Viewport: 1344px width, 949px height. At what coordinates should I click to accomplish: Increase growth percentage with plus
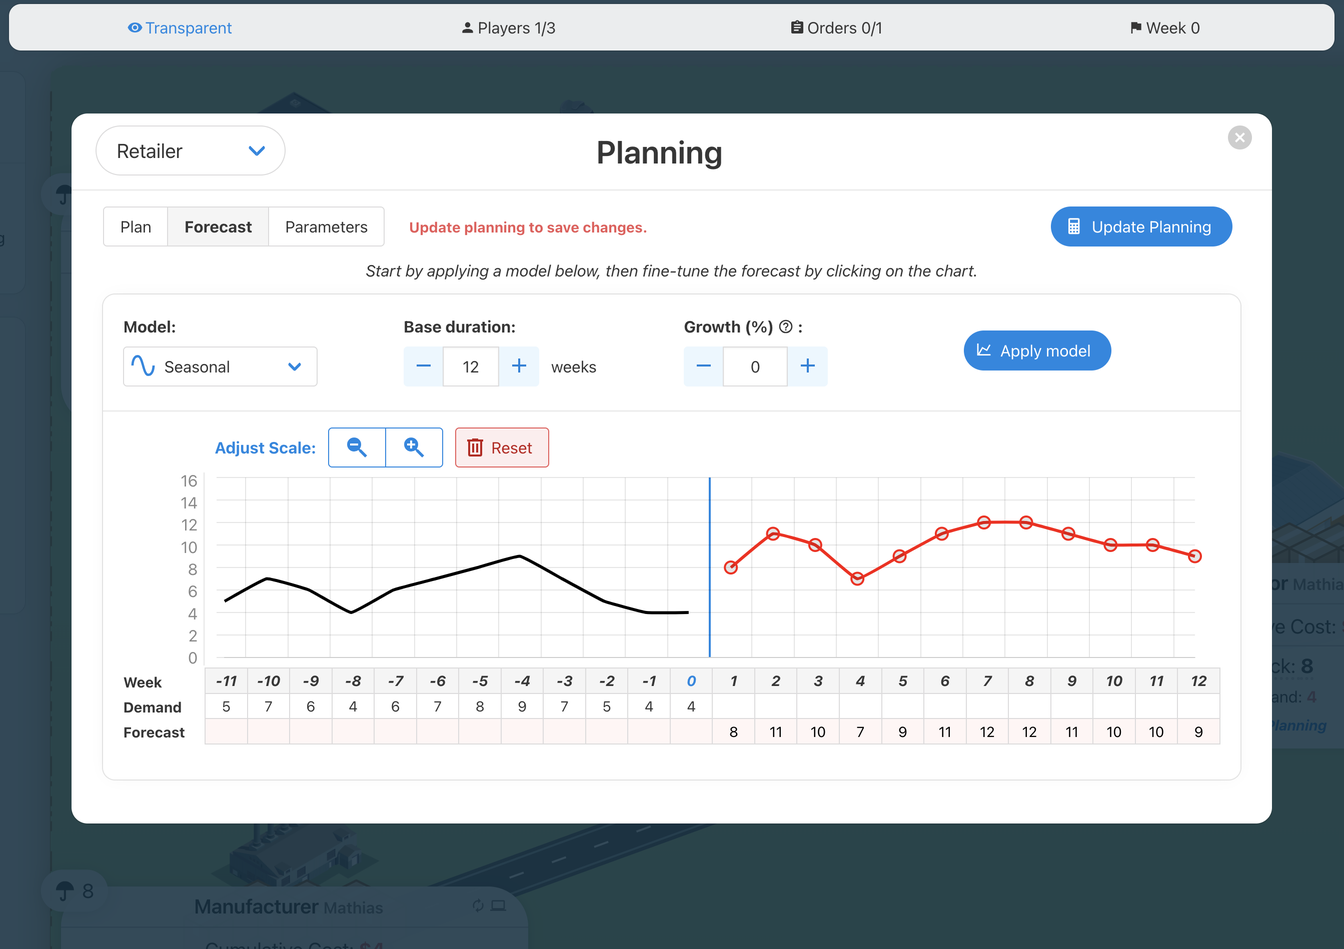tap(807, 367)
